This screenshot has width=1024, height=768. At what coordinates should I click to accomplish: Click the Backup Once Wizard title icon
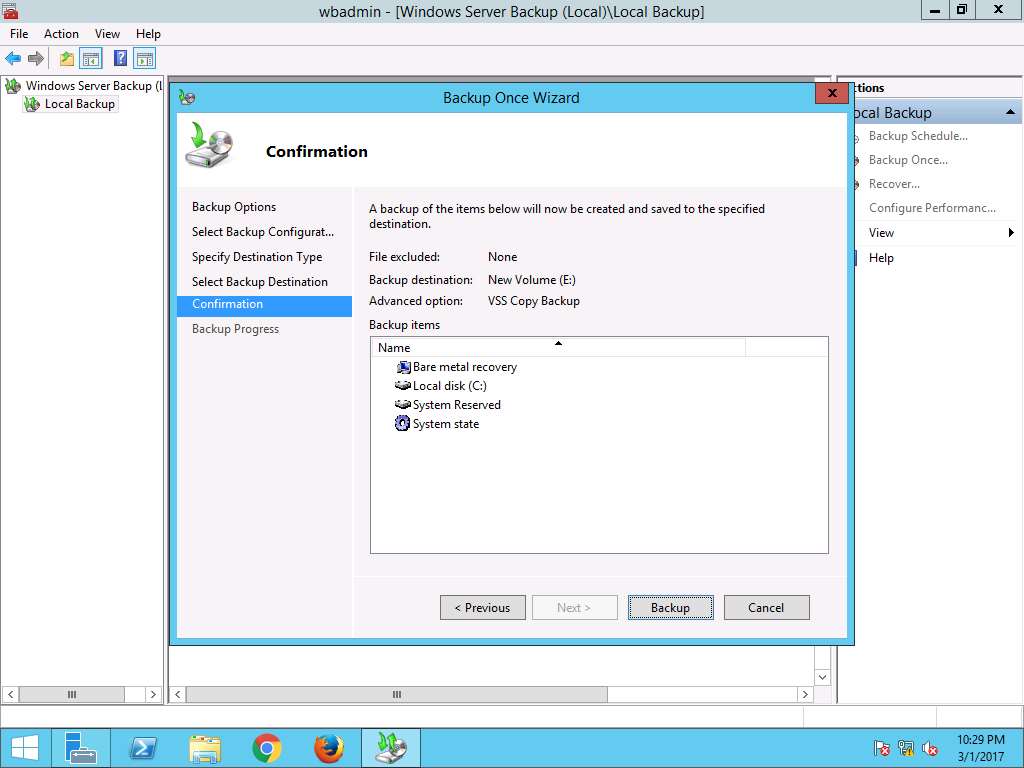pos(187,98)
